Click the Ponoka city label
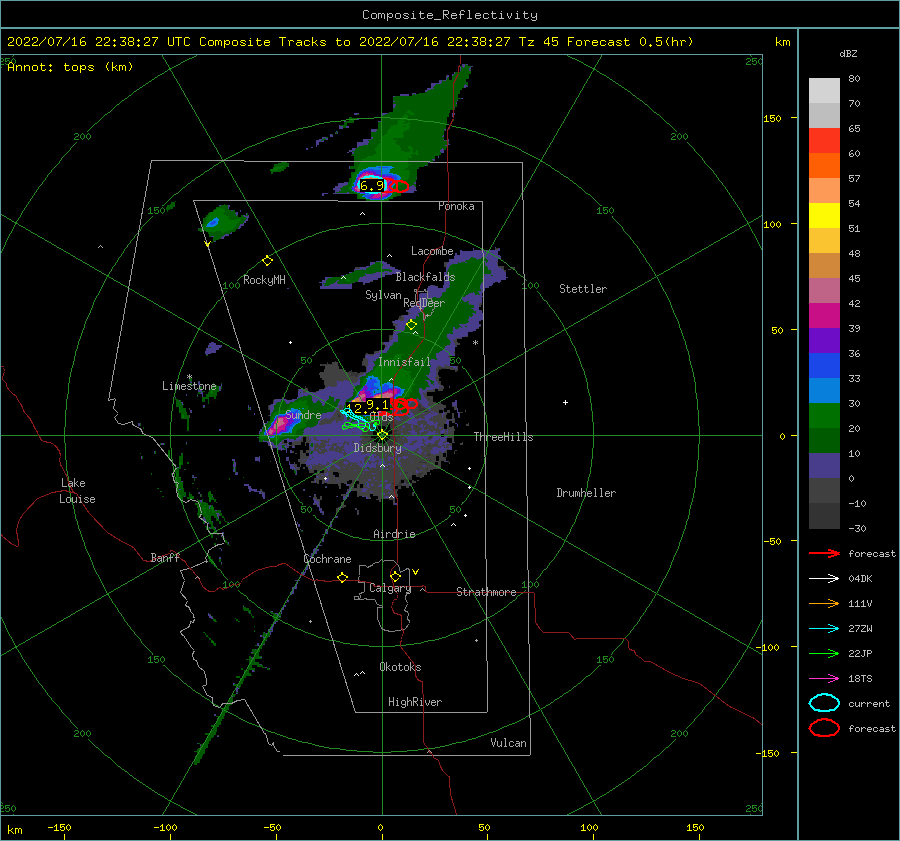 [456, 206]
